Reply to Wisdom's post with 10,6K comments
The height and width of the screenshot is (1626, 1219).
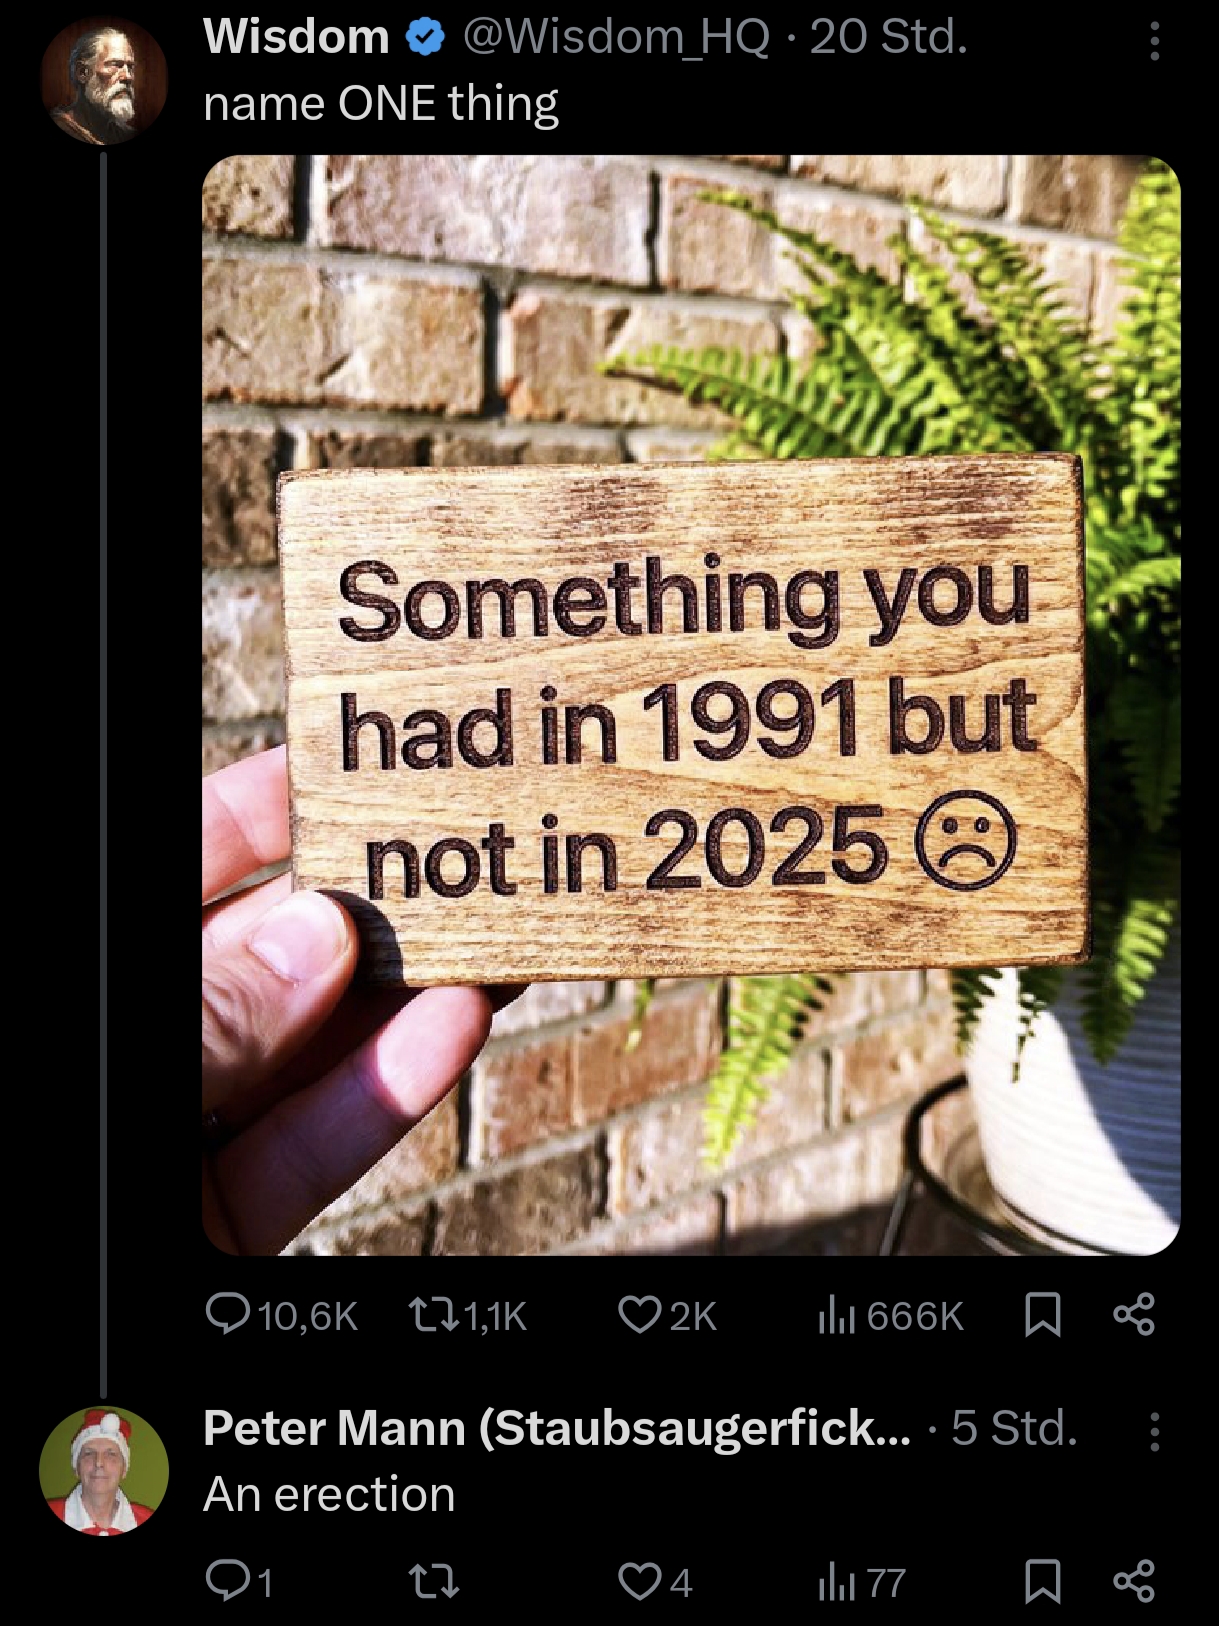point(228,1314)
